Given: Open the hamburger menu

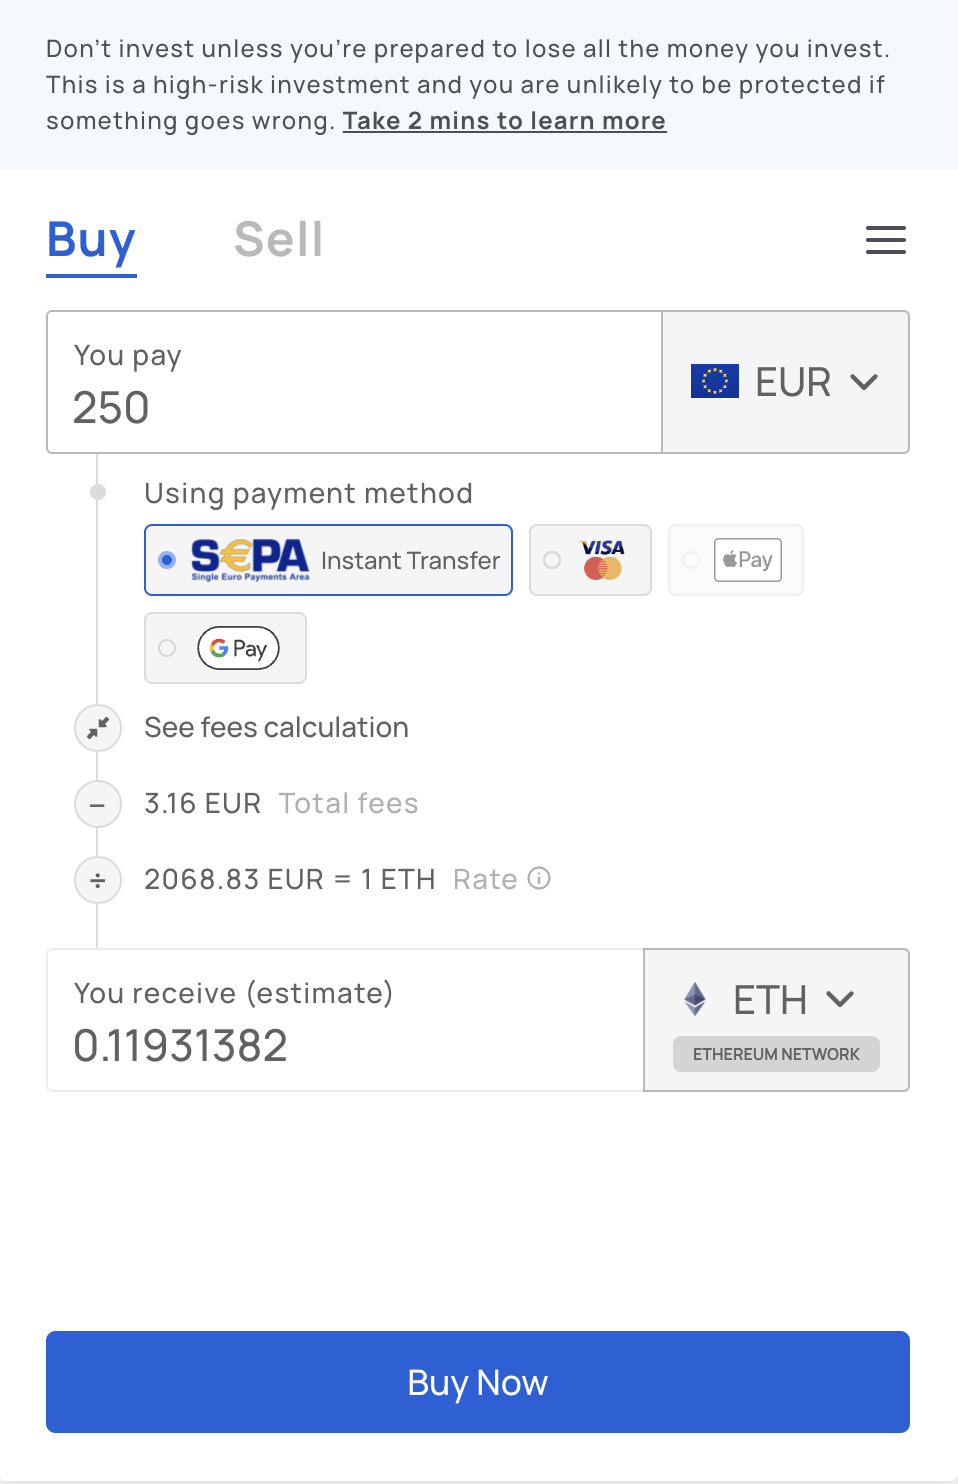Looking at the screenshot, I should click(x=885, y=240).
